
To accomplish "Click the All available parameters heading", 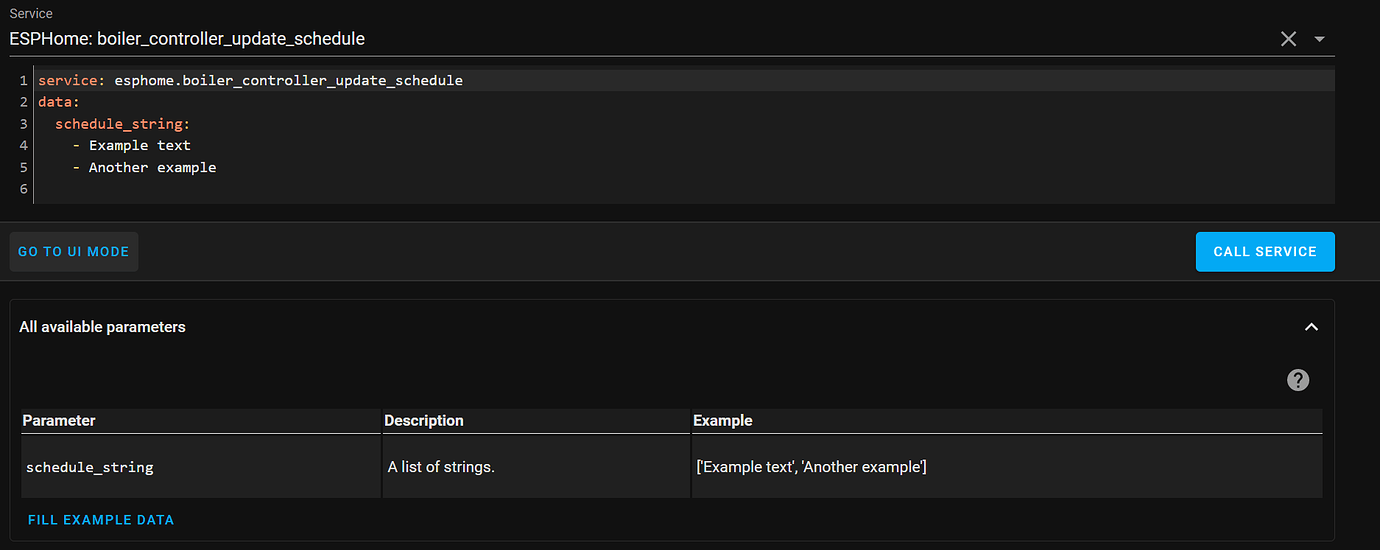I will coord(102,327).
